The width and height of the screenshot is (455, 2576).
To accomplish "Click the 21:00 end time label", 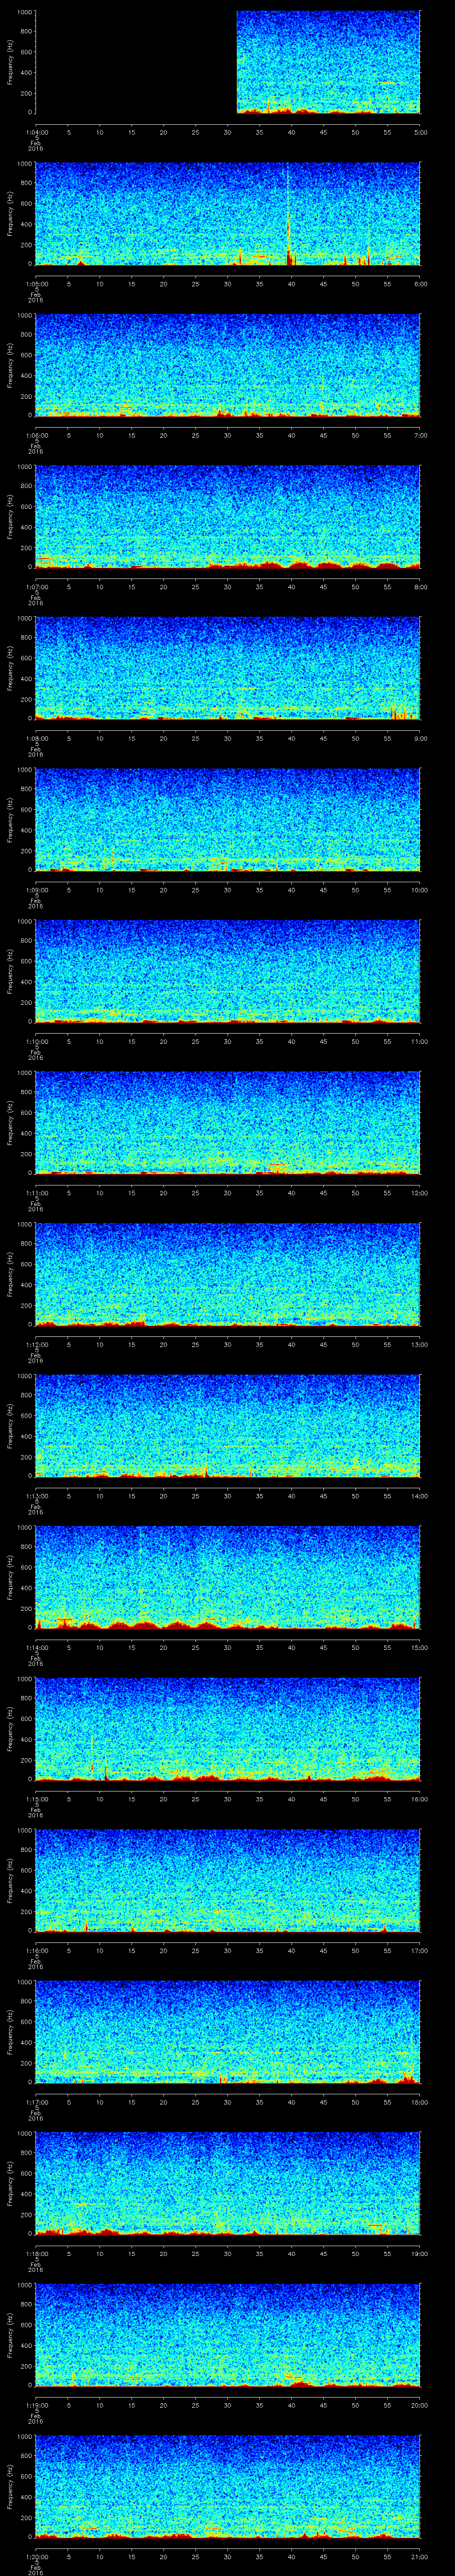I will 420,2556.
